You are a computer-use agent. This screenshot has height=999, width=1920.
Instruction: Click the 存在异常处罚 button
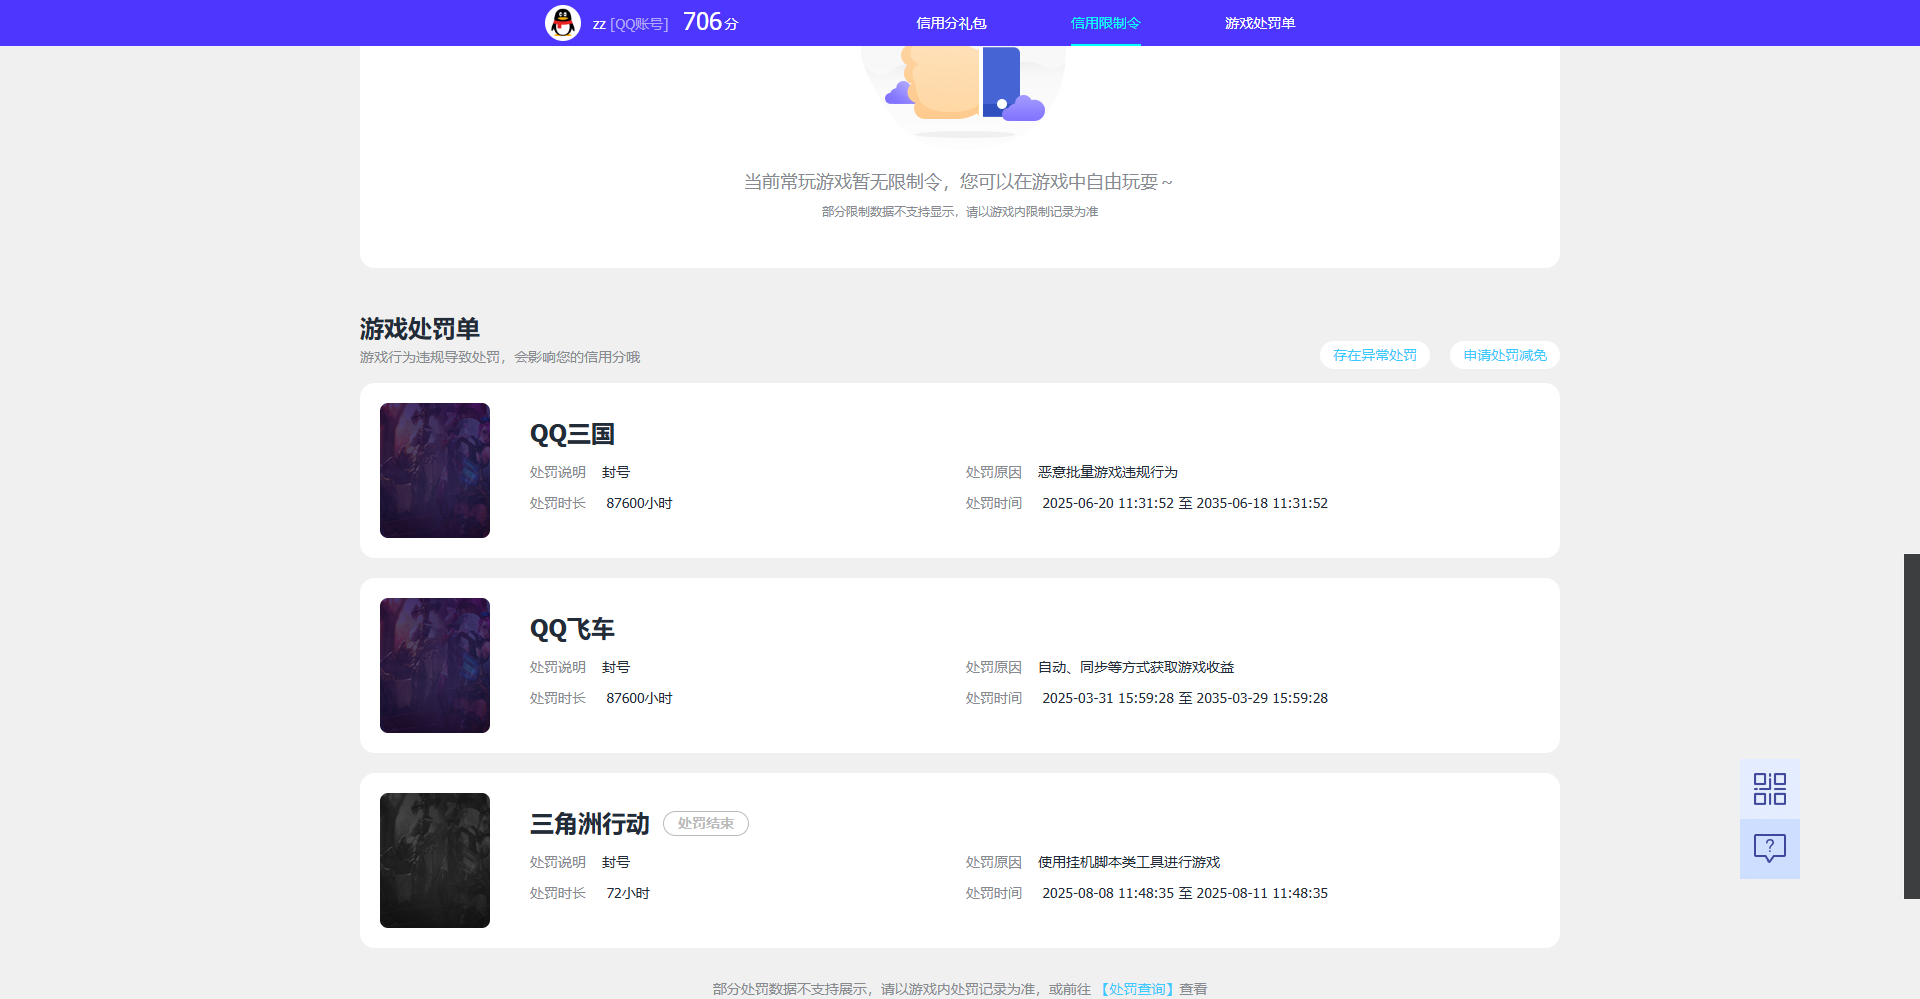click(1374, 355)
